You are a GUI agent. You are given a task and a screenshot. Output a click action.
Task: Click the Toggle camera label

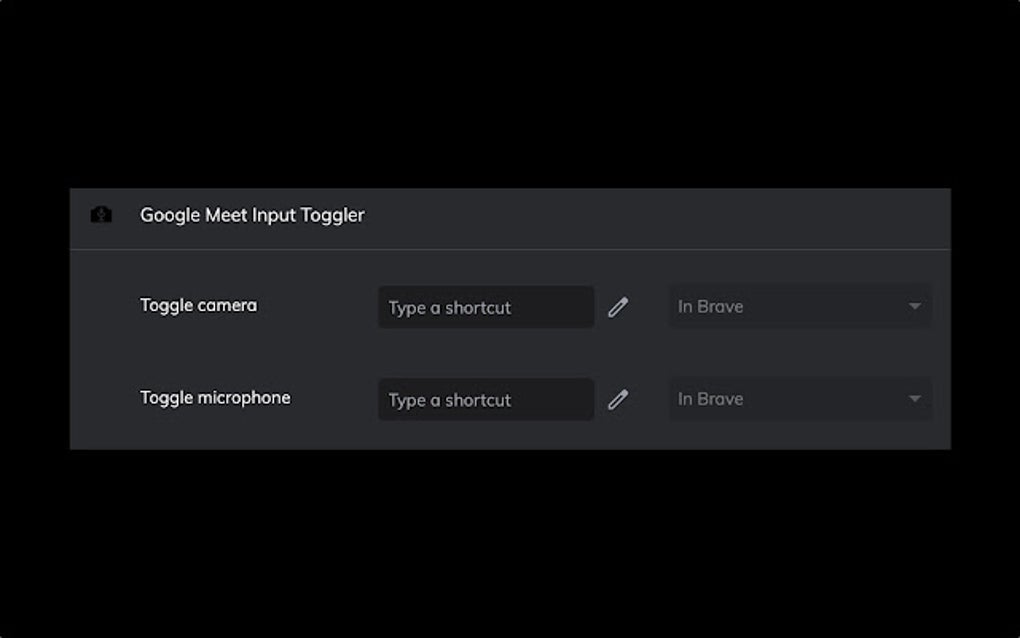coord(198,305)
